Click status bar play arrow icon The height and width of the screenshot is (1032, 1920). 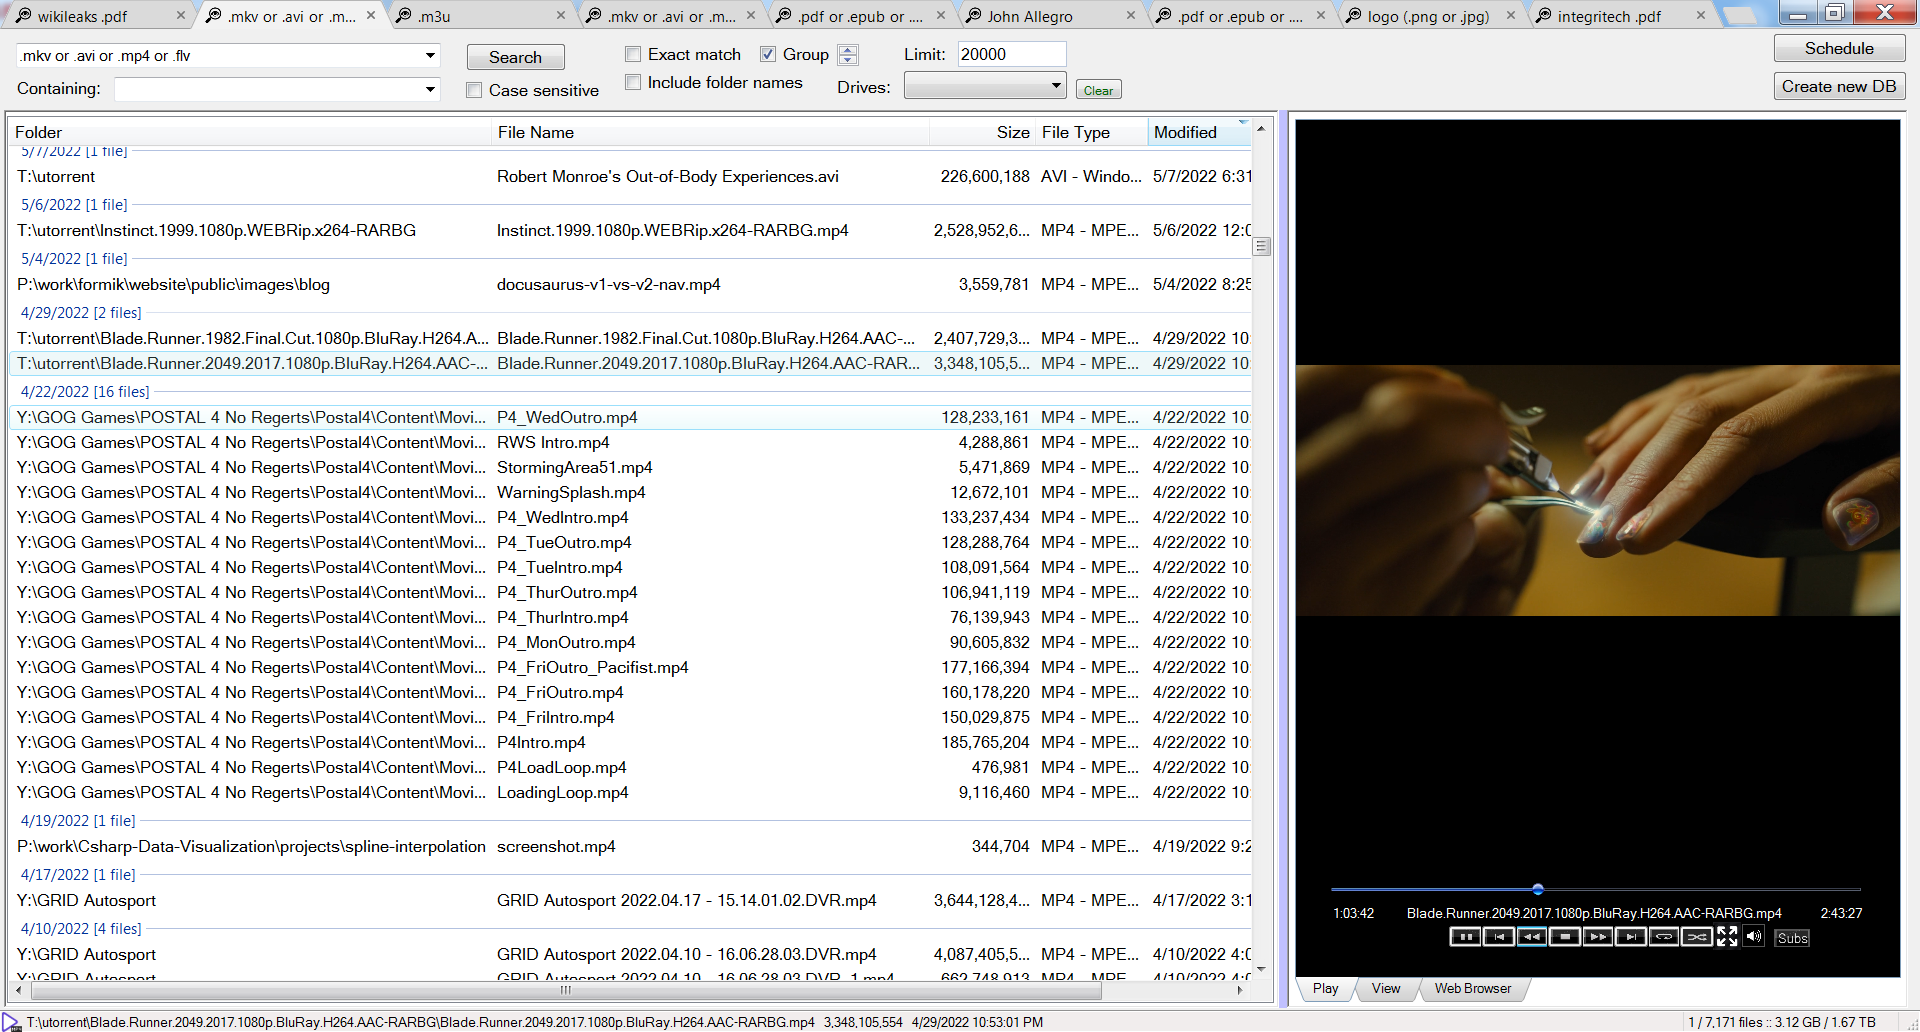coord(11,1022)
